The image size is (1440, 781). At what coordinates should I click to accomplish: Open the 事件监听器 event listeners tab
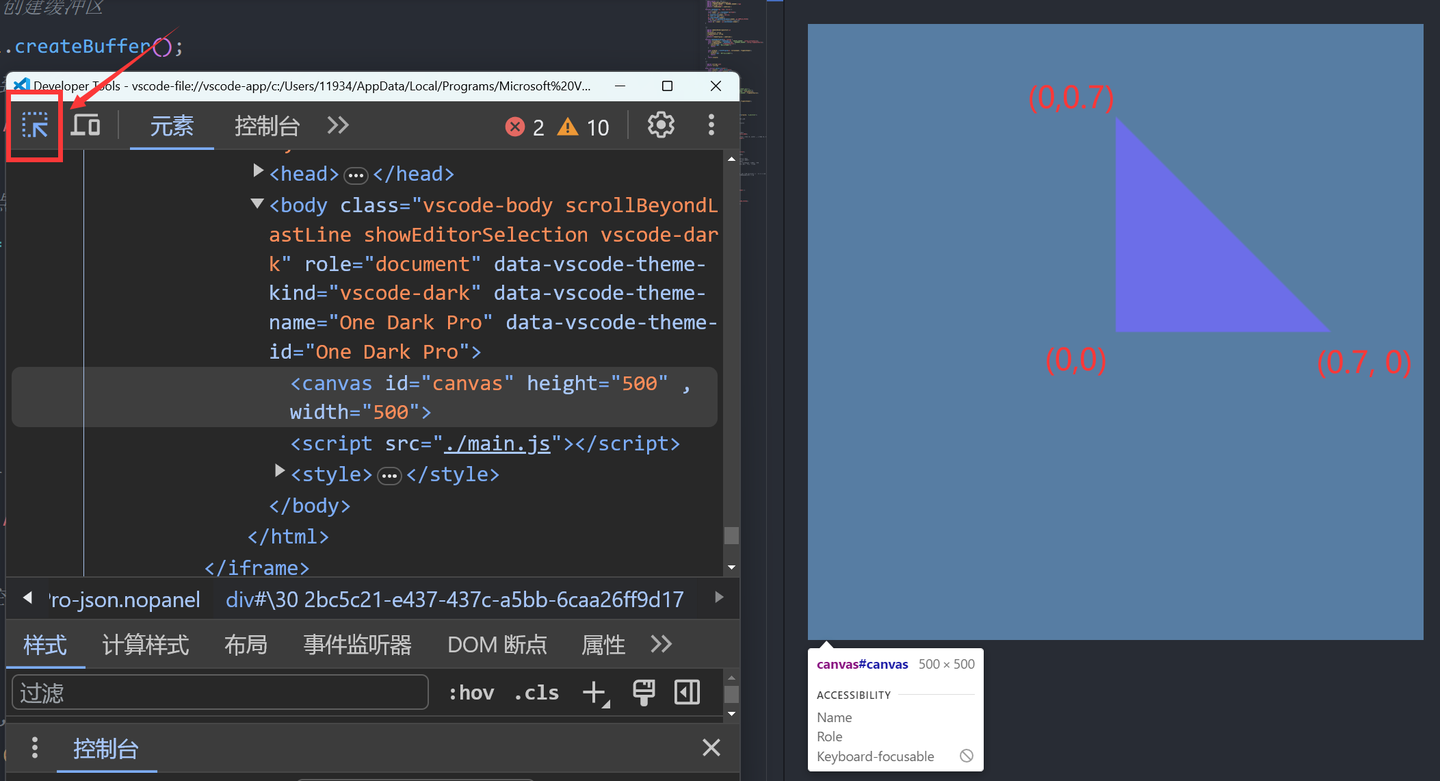[x=357, y=645]
